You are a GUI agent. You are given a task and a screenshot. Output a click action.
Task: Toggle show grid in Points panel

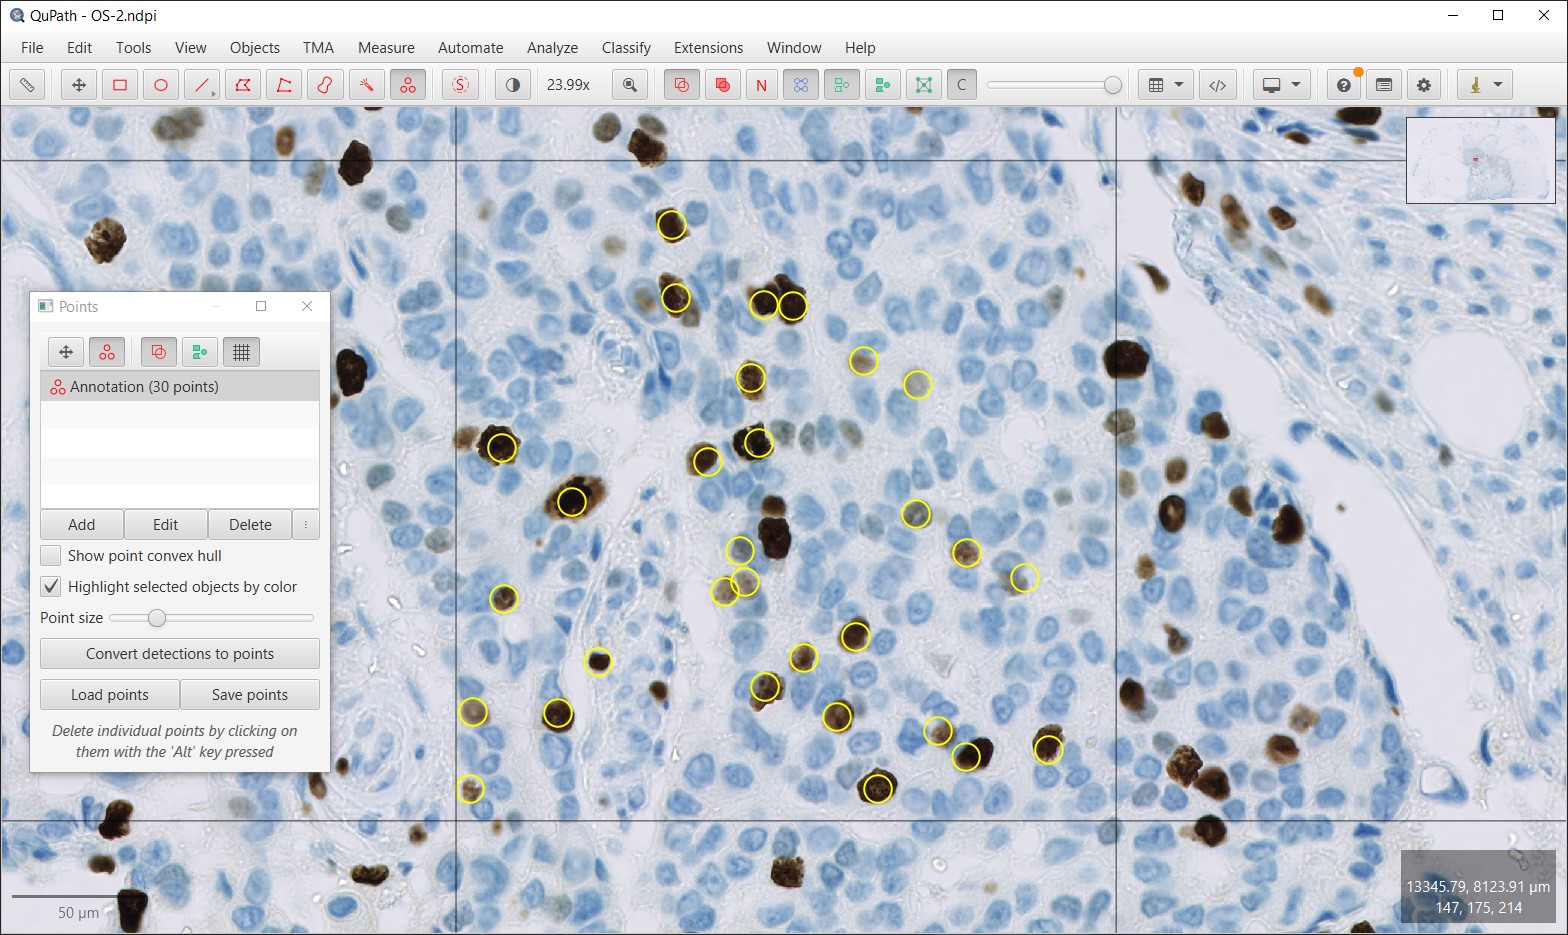(x=241, y=352)
